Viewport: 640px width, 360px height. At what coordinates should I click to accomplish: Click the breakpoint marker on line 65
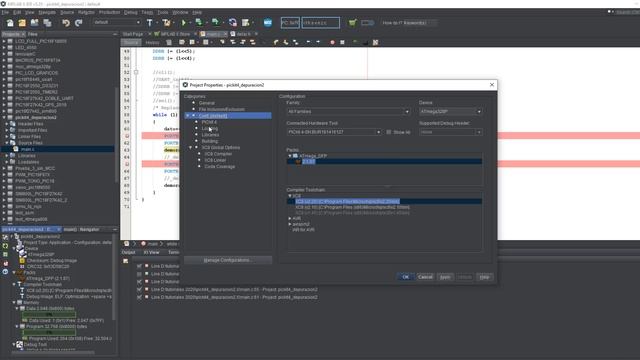tap(127, 164)
